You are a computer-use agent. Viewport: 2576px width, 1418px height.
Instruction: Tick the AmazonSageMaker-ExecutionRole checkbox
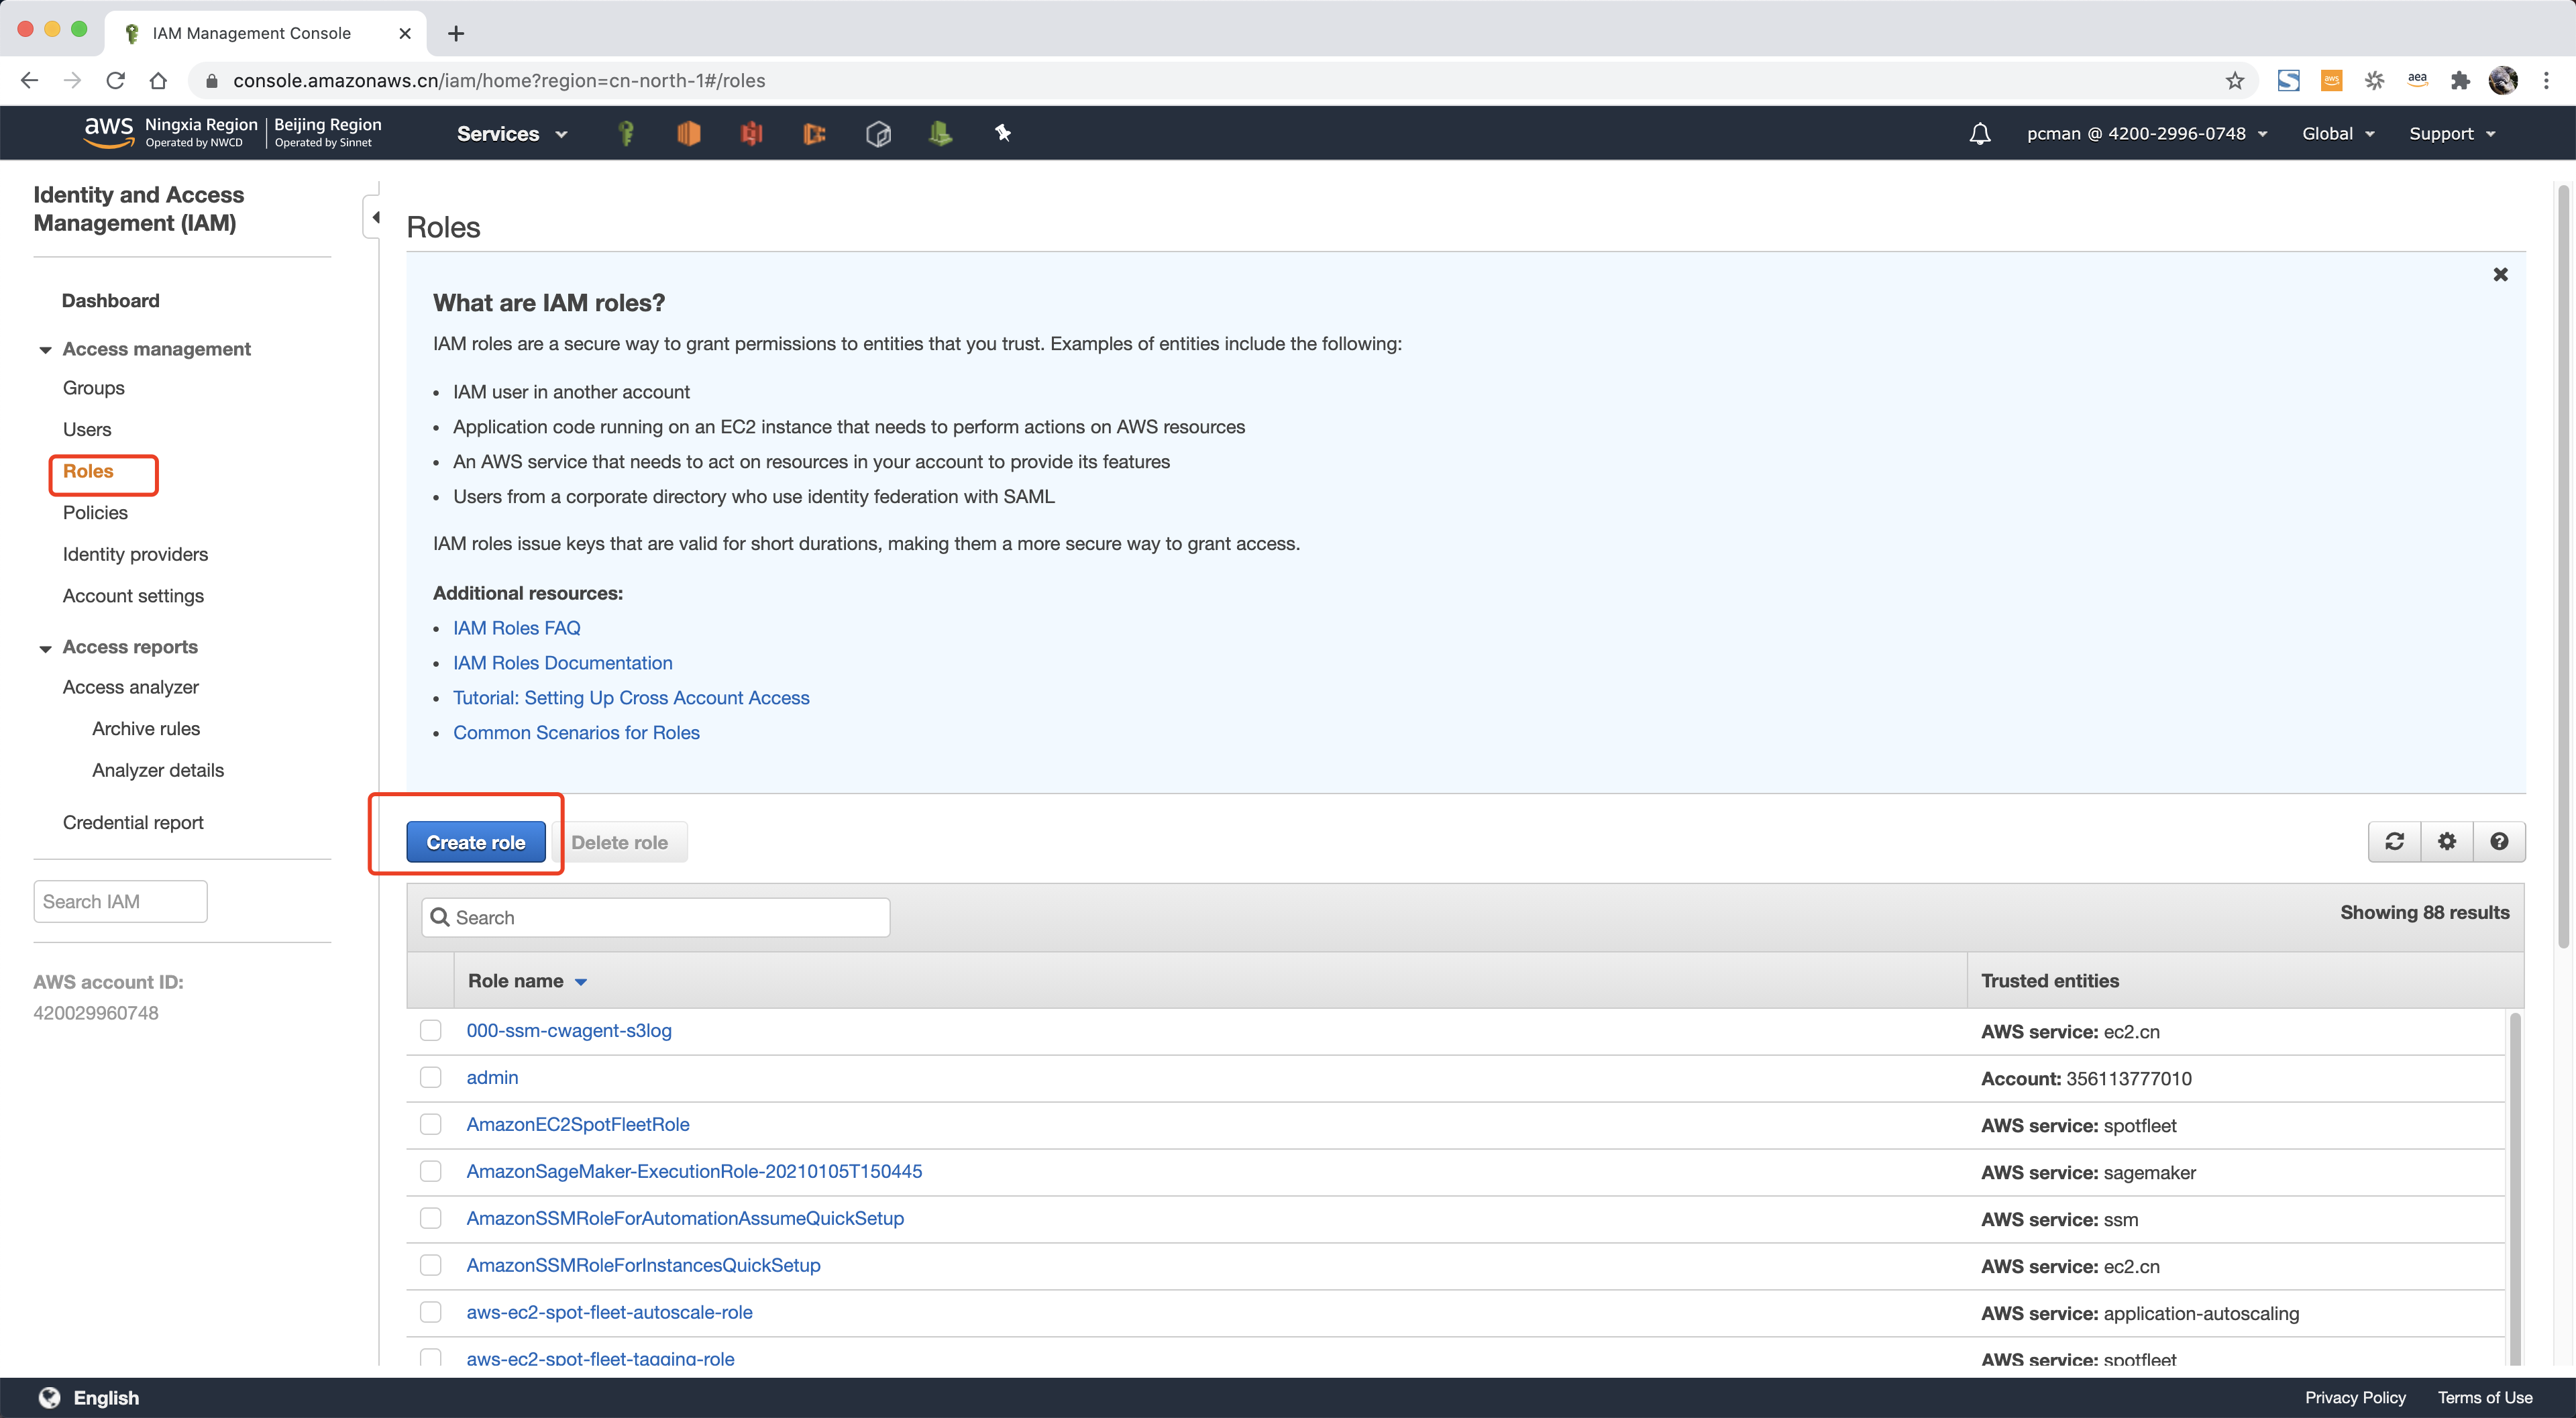430,1171
